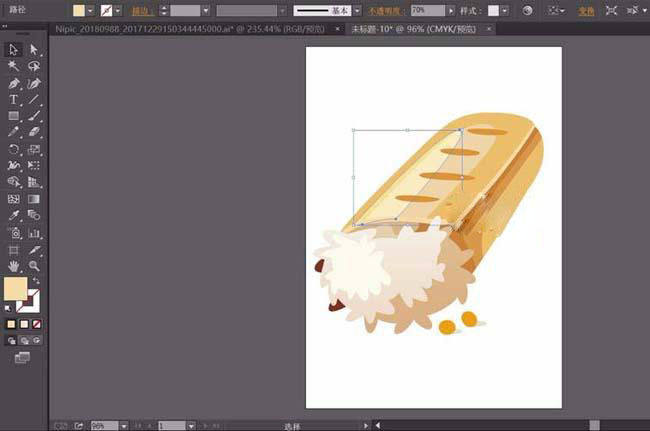650x431 pixels.
Task: Expand the opacity slider arrow
Action: (451, 10)
